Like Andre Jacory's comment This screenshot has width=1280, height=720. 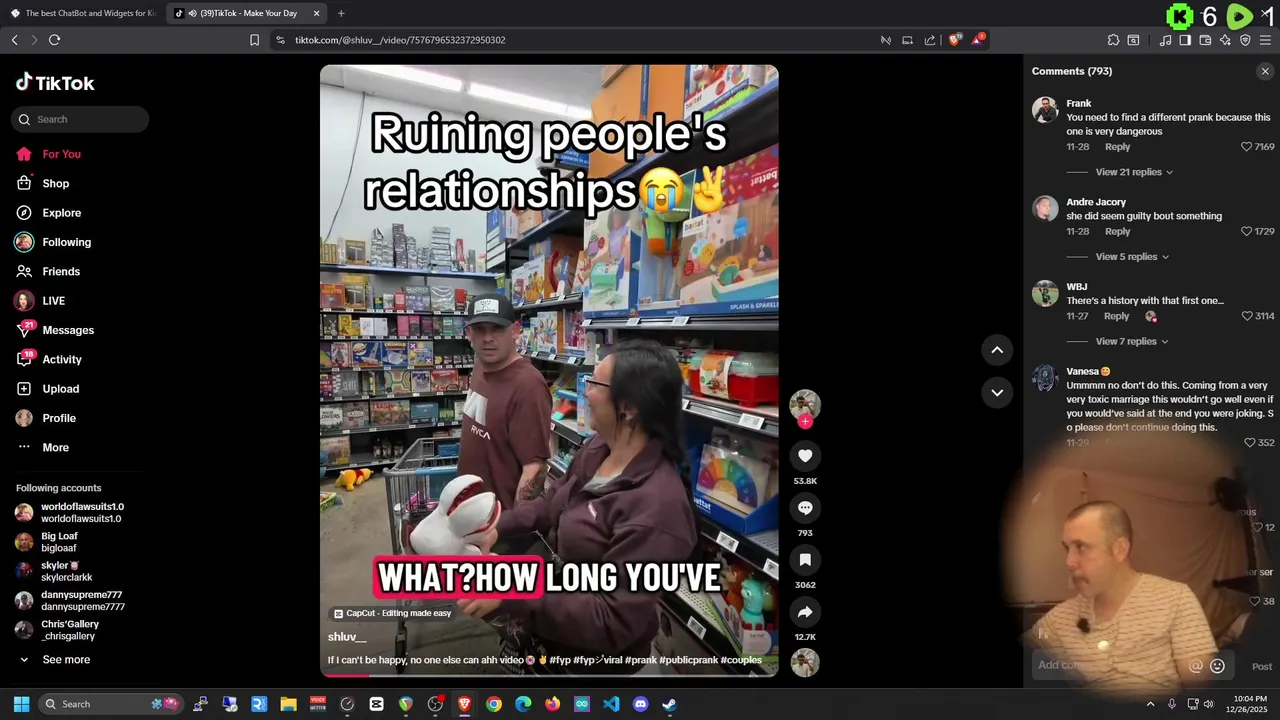[x=1246, y=231]
